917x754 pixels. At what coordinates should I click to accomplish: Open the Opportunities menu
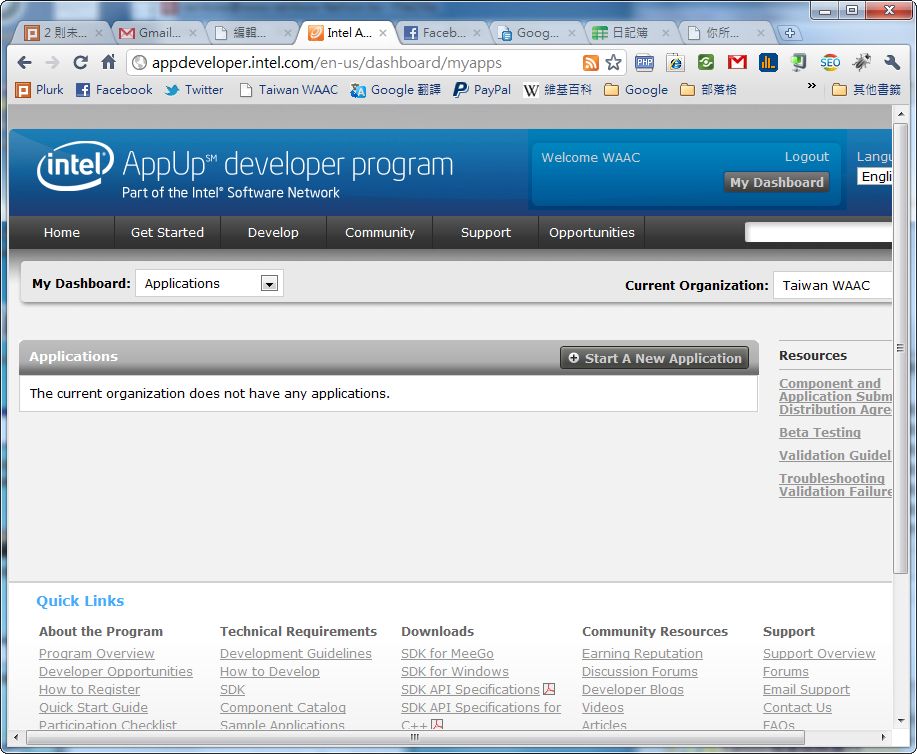point(591,232)
